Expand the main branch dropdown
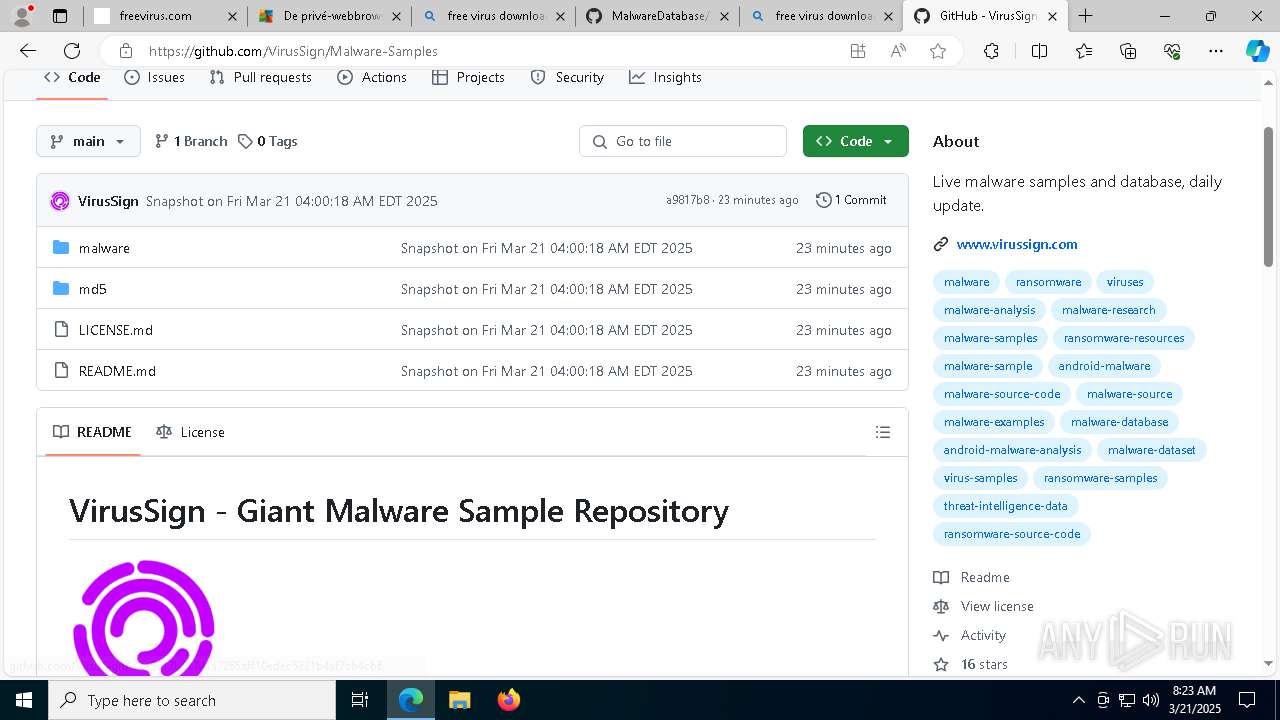This screenshot has width=1280, height=720. (88, 141)
